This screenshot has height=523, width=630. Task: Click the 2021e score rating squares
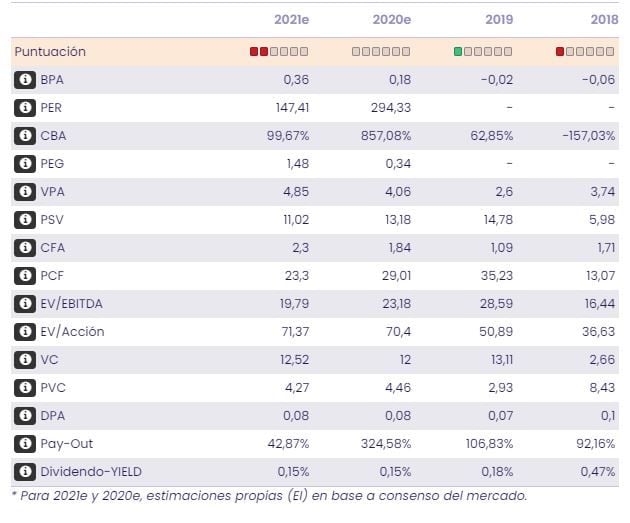click(279, 51)
